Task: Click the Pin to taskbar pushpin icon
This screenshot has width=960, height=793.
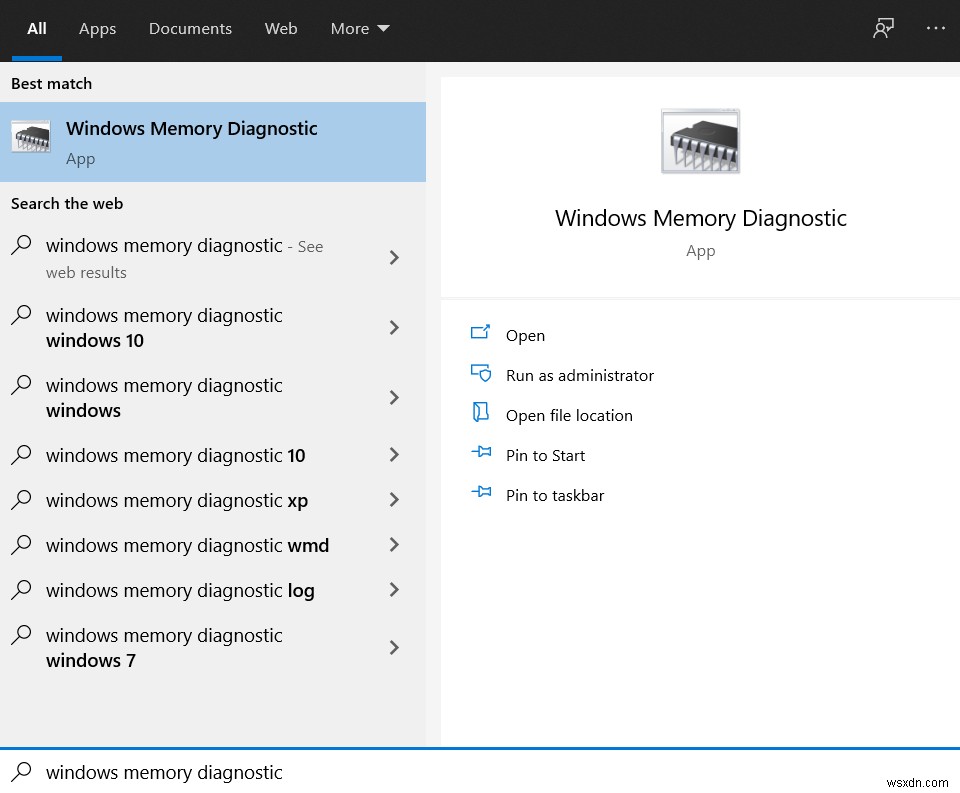Action: pyautogui.click(x=481, y=494)
